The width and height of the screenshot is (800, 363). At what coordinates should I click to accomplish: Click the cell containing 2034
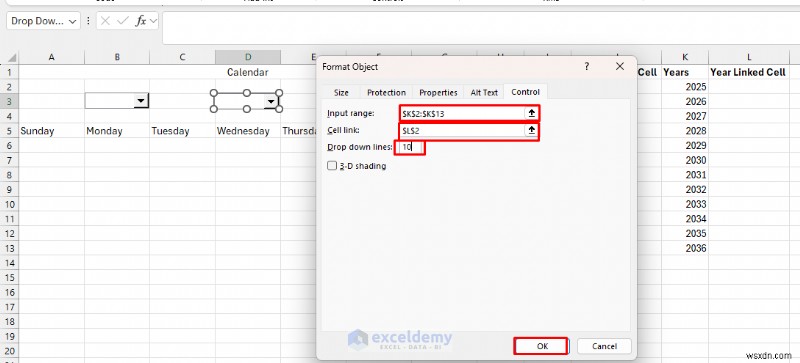(x=685, y=219)
